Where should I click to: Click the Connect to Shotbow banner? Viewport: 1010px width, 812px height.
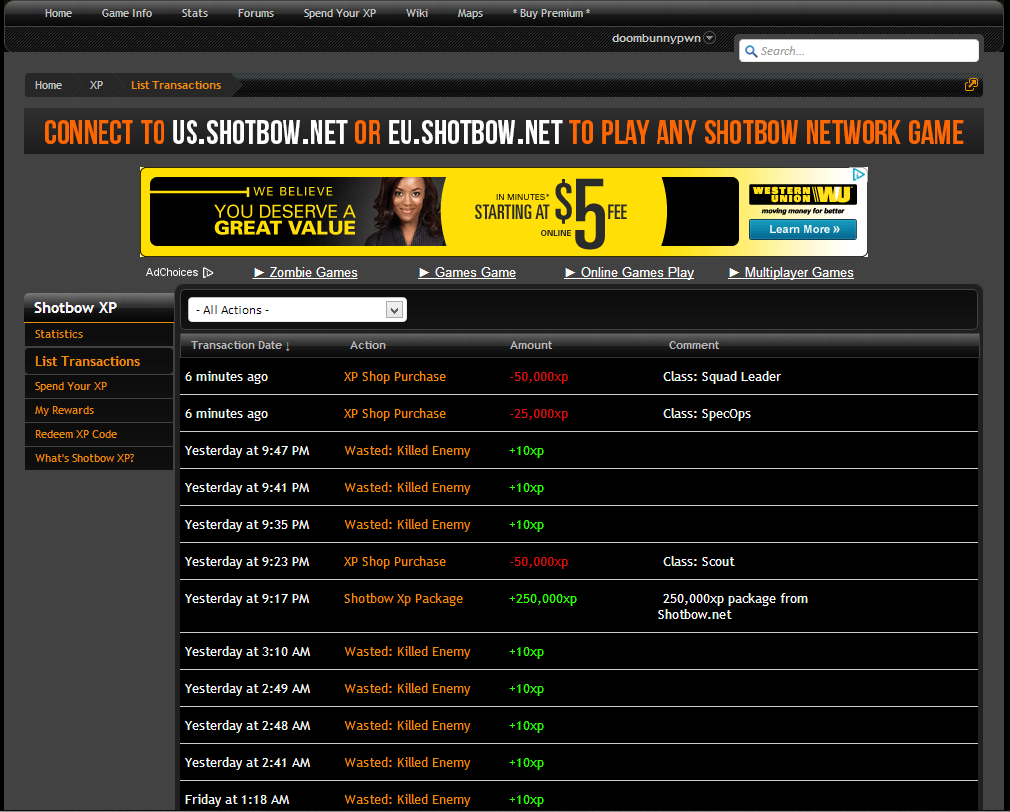504,132
